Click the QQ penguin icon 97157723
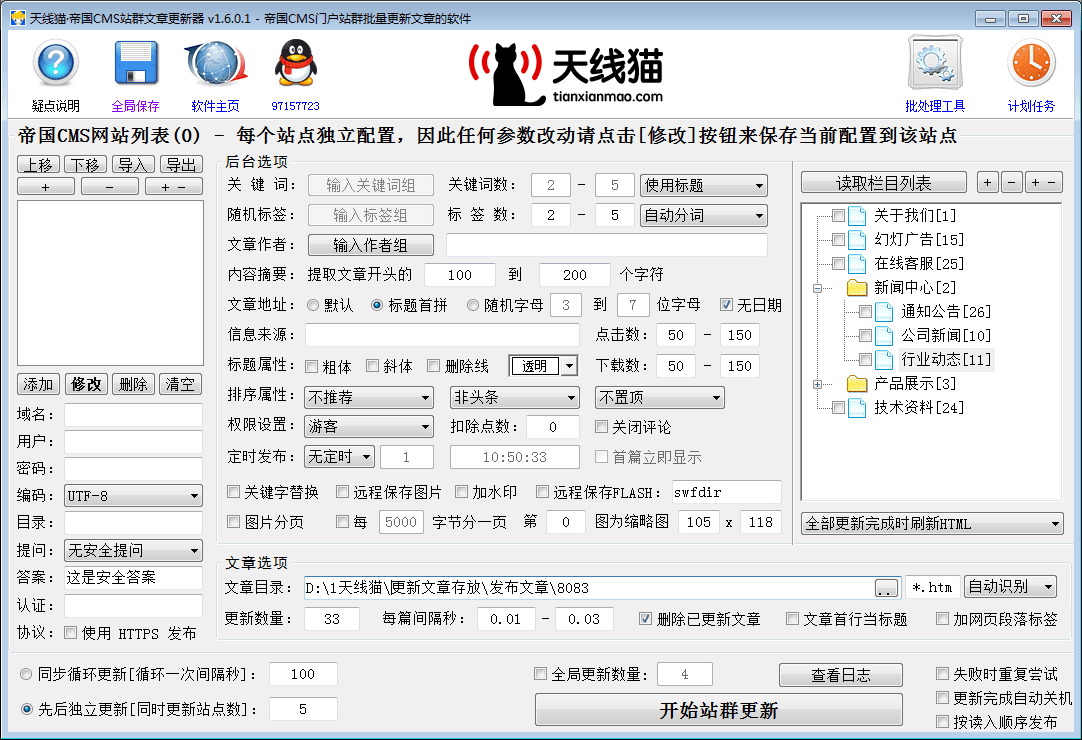This screenshot has height=740, width=1082. [x=295, y=64]
